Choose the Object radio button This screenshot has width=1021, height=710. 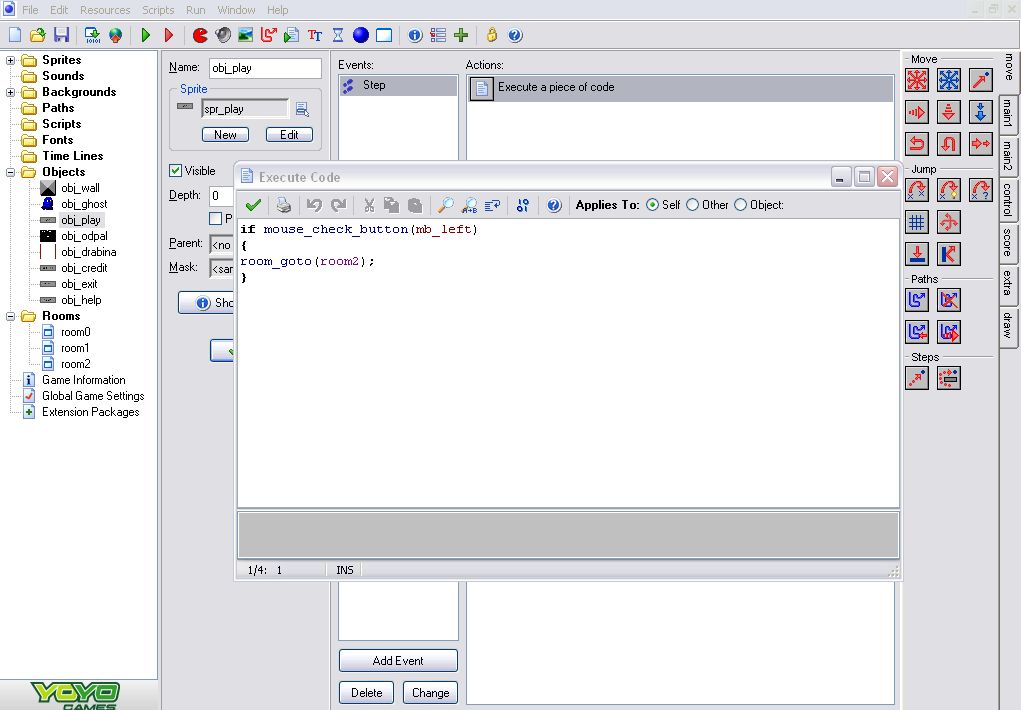(x=740, y=205)
